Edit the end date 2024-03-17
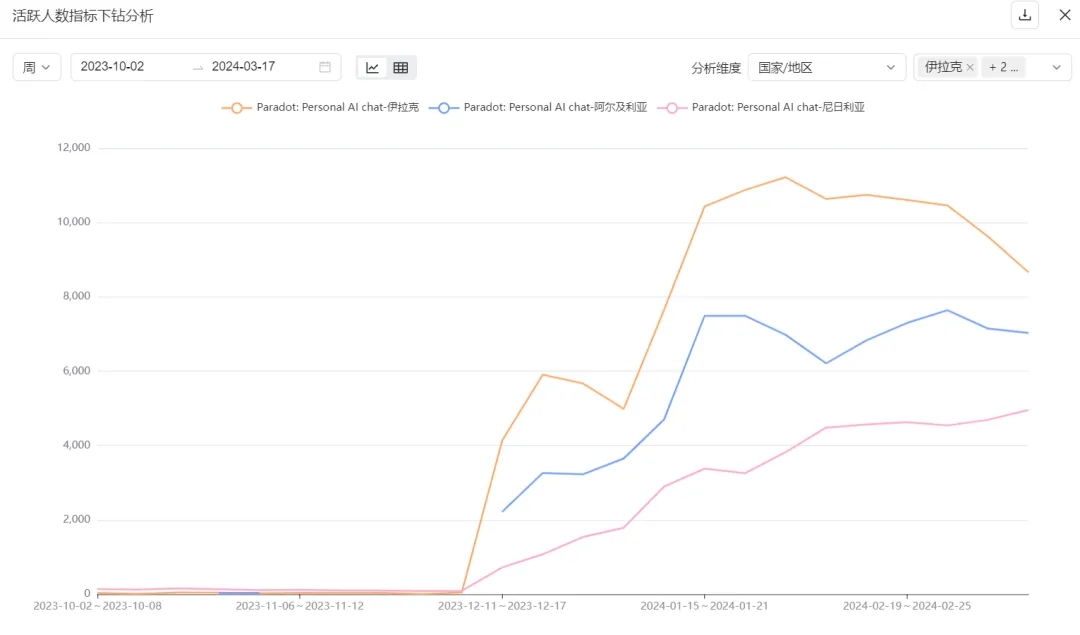Image resolution: width=1080 pixels, height=635 pixels. tap(243, 67)
